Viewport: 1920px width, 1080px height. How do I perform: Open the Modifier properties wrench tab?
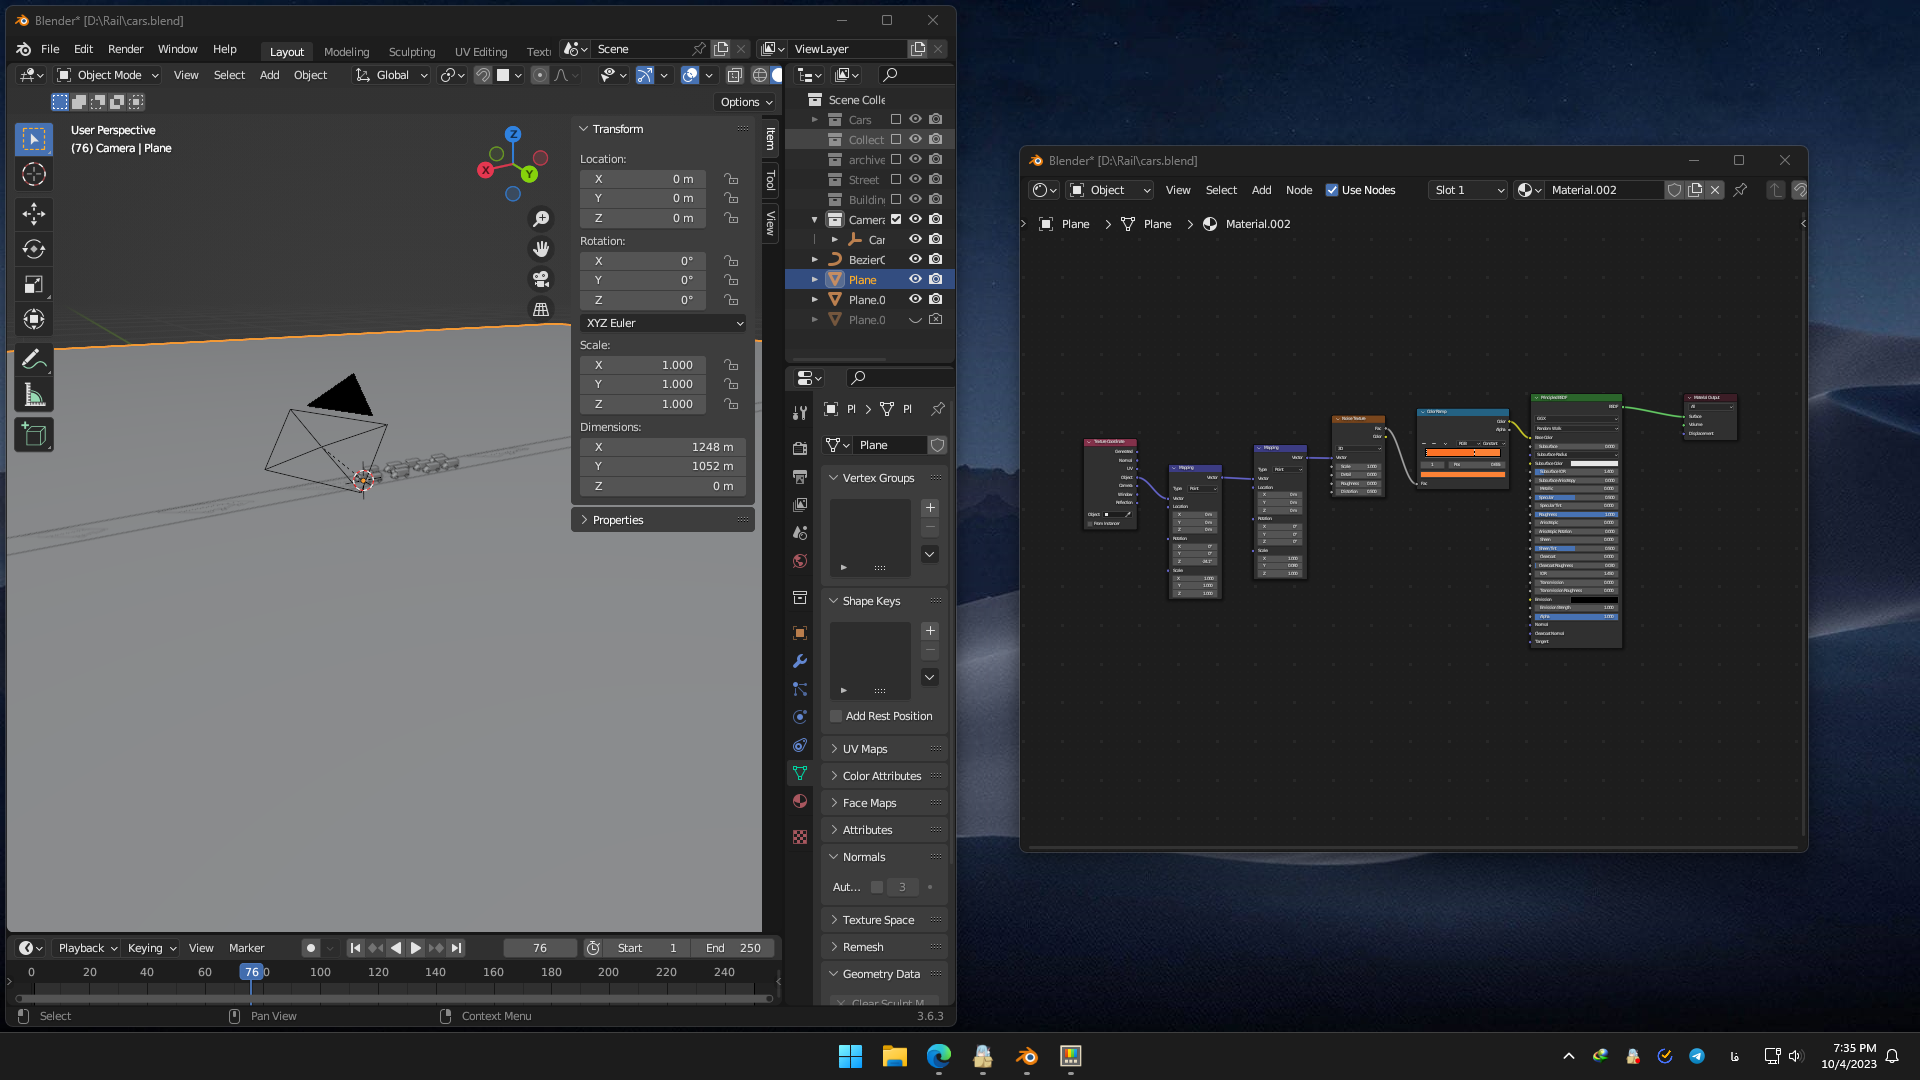799,661
